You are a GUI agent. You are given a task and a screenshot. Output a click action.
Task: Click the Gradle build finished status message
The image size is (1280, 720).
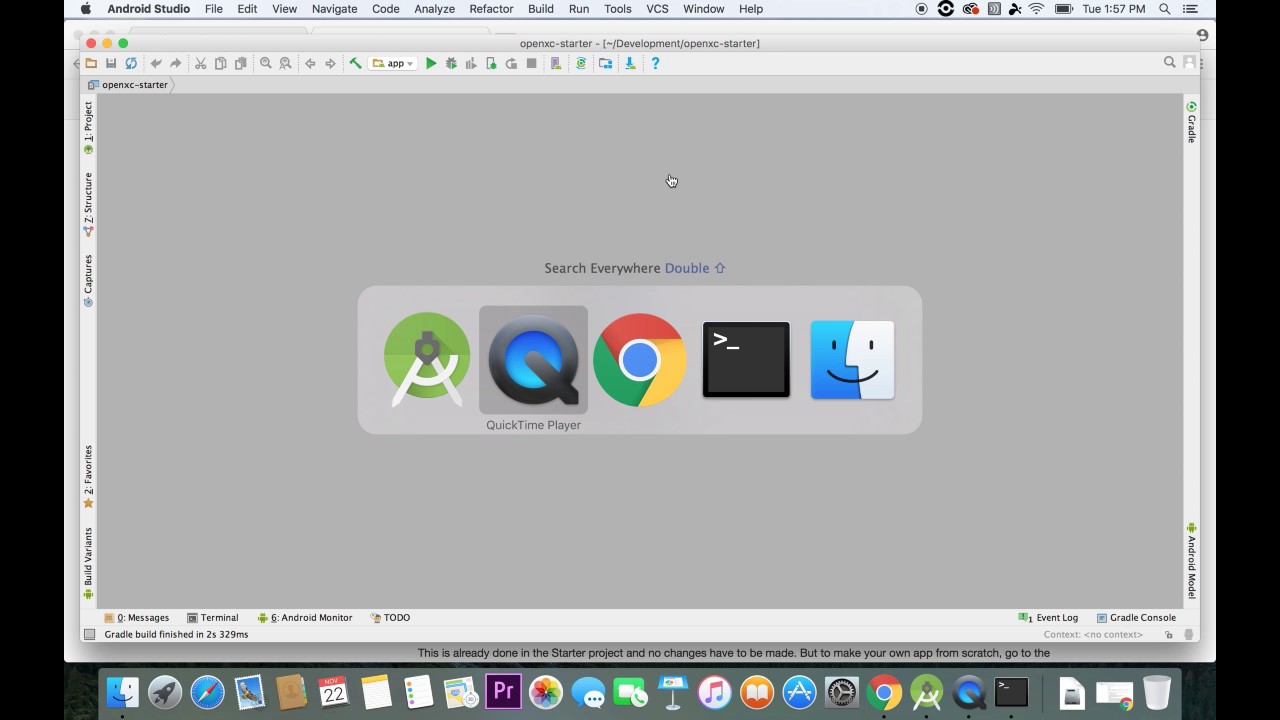(176, 635)
